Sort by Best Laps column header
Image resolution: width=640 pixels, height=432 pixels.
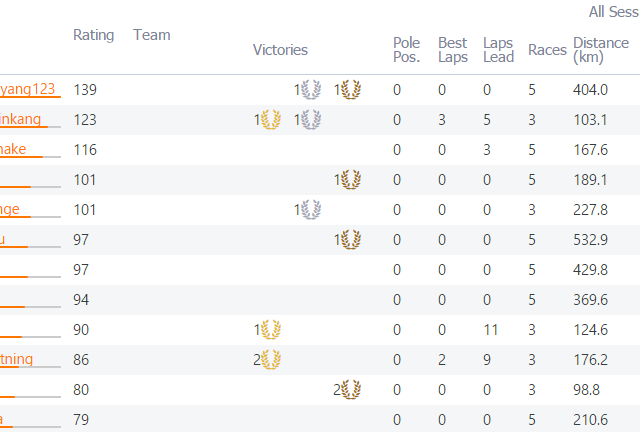[453, 50]
